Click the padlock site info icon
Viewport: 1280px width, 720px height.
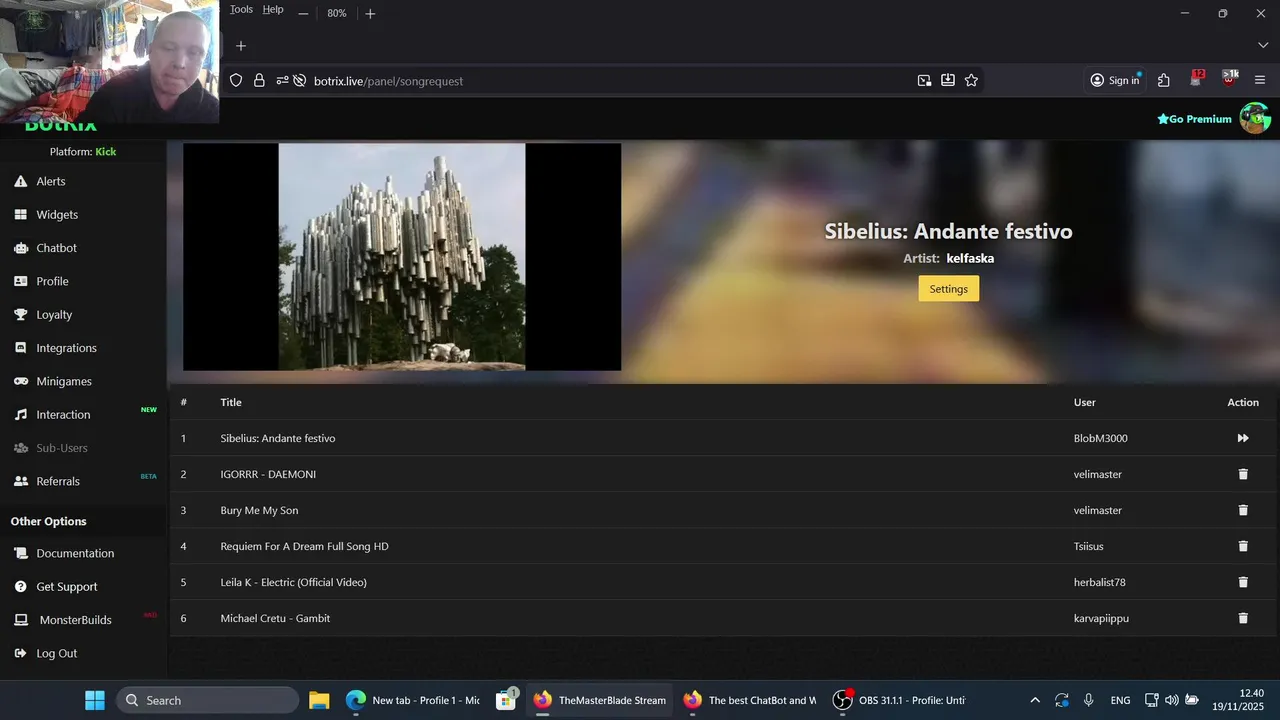259,80
